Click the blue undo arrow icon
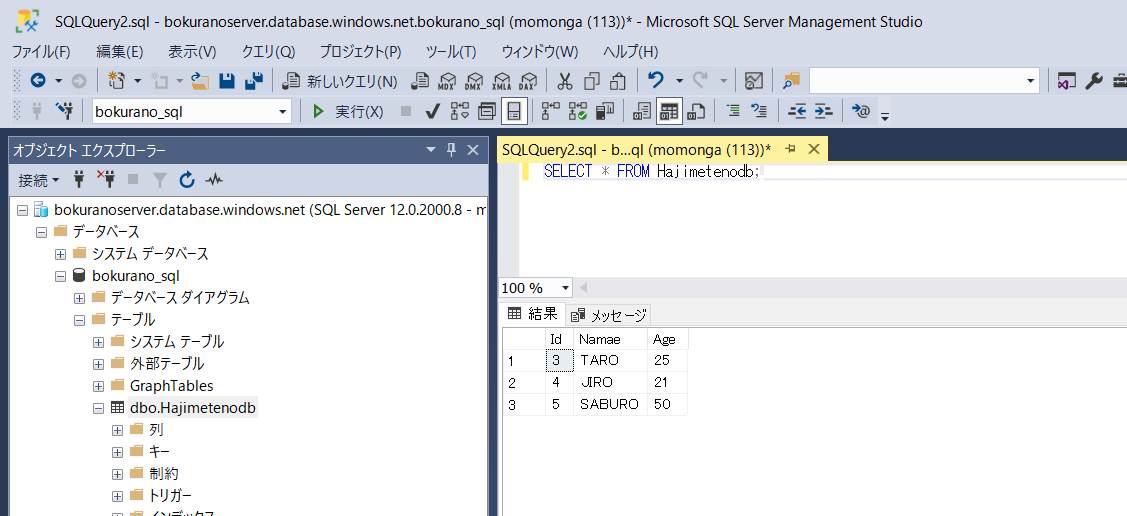The width and height of the screenshot is (1127, 516). [x=655, y=80]
